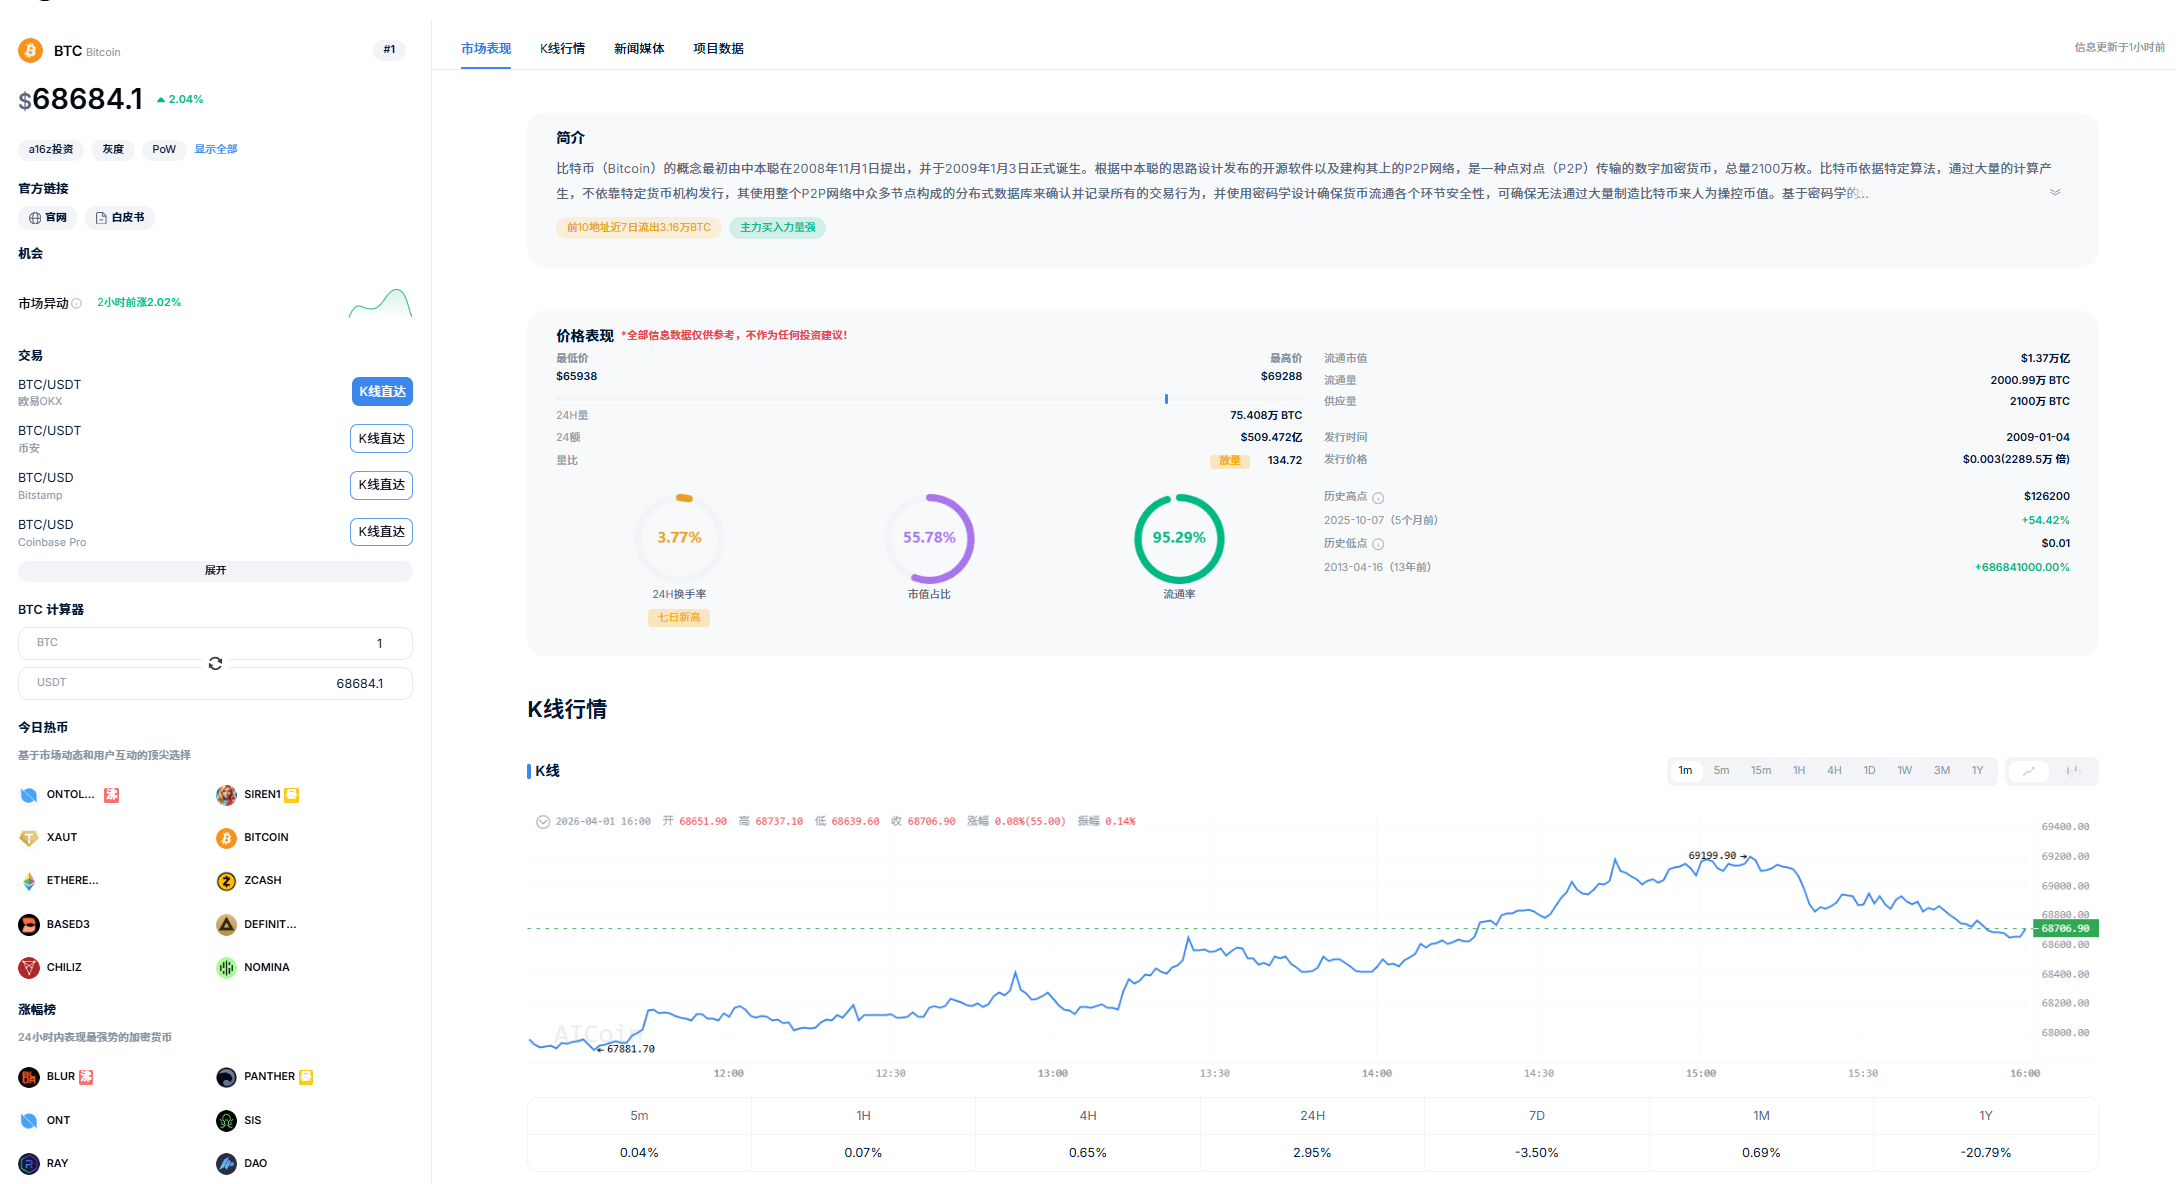Viewport: 2176px width, 1184px height.
Task: Click the BTC Bitcoin coin logo
Action: [x=30, y=51]
